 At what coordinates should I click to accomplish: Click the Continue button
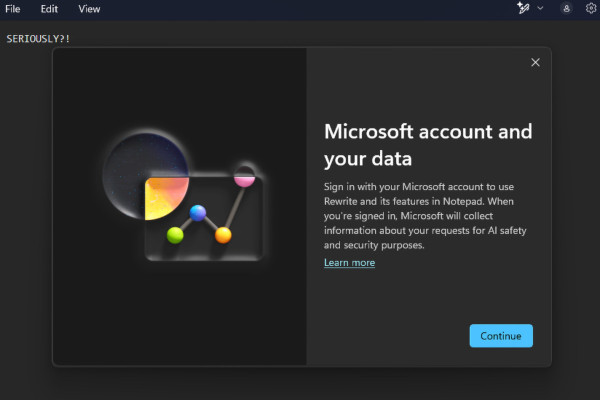501,336
